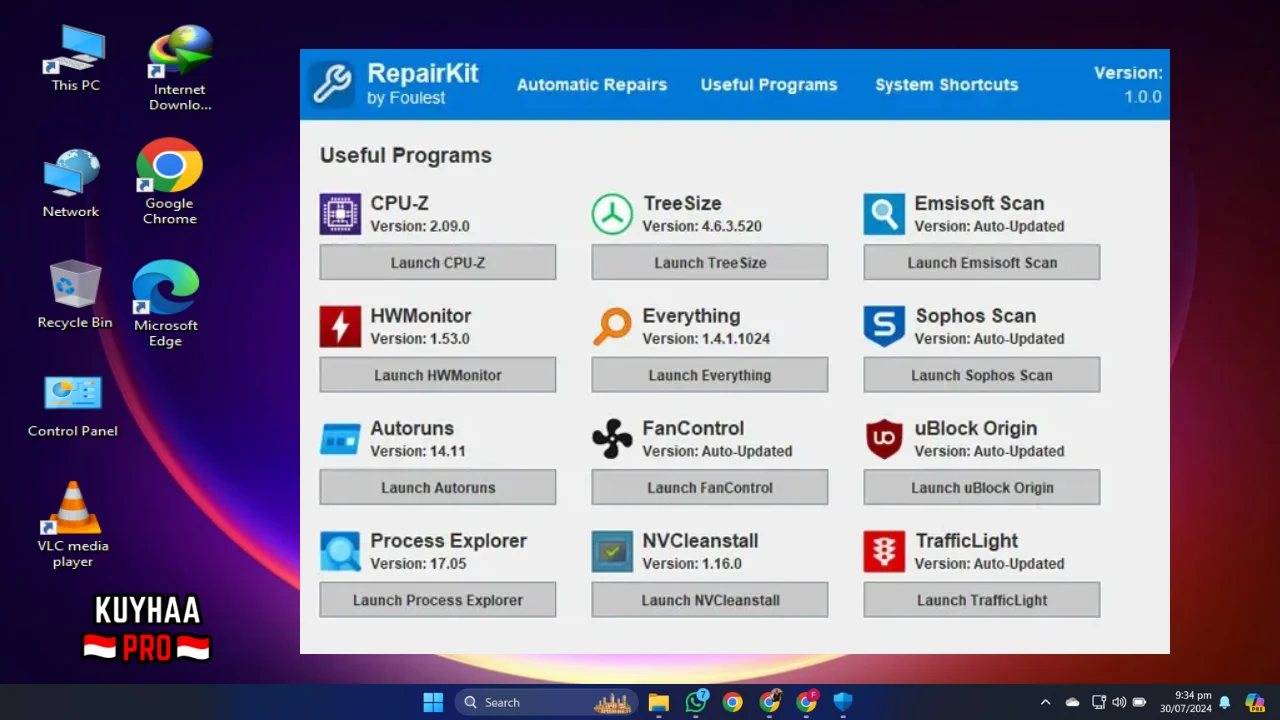Click the Launch Emsisoft Scan button
Image resolution: width=1280 pixels, height=720 pixels.
click(982, 263)
